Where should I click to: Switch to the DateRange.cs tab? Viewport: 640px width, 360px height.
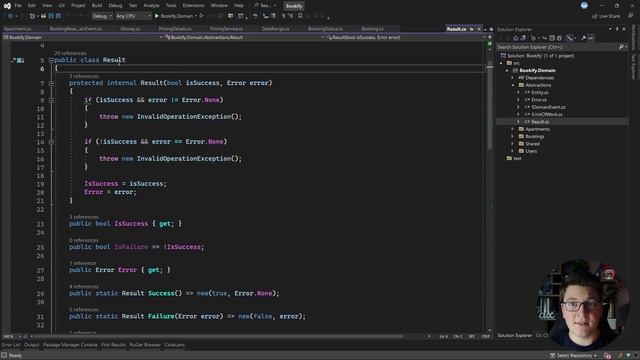click(276, 29)
